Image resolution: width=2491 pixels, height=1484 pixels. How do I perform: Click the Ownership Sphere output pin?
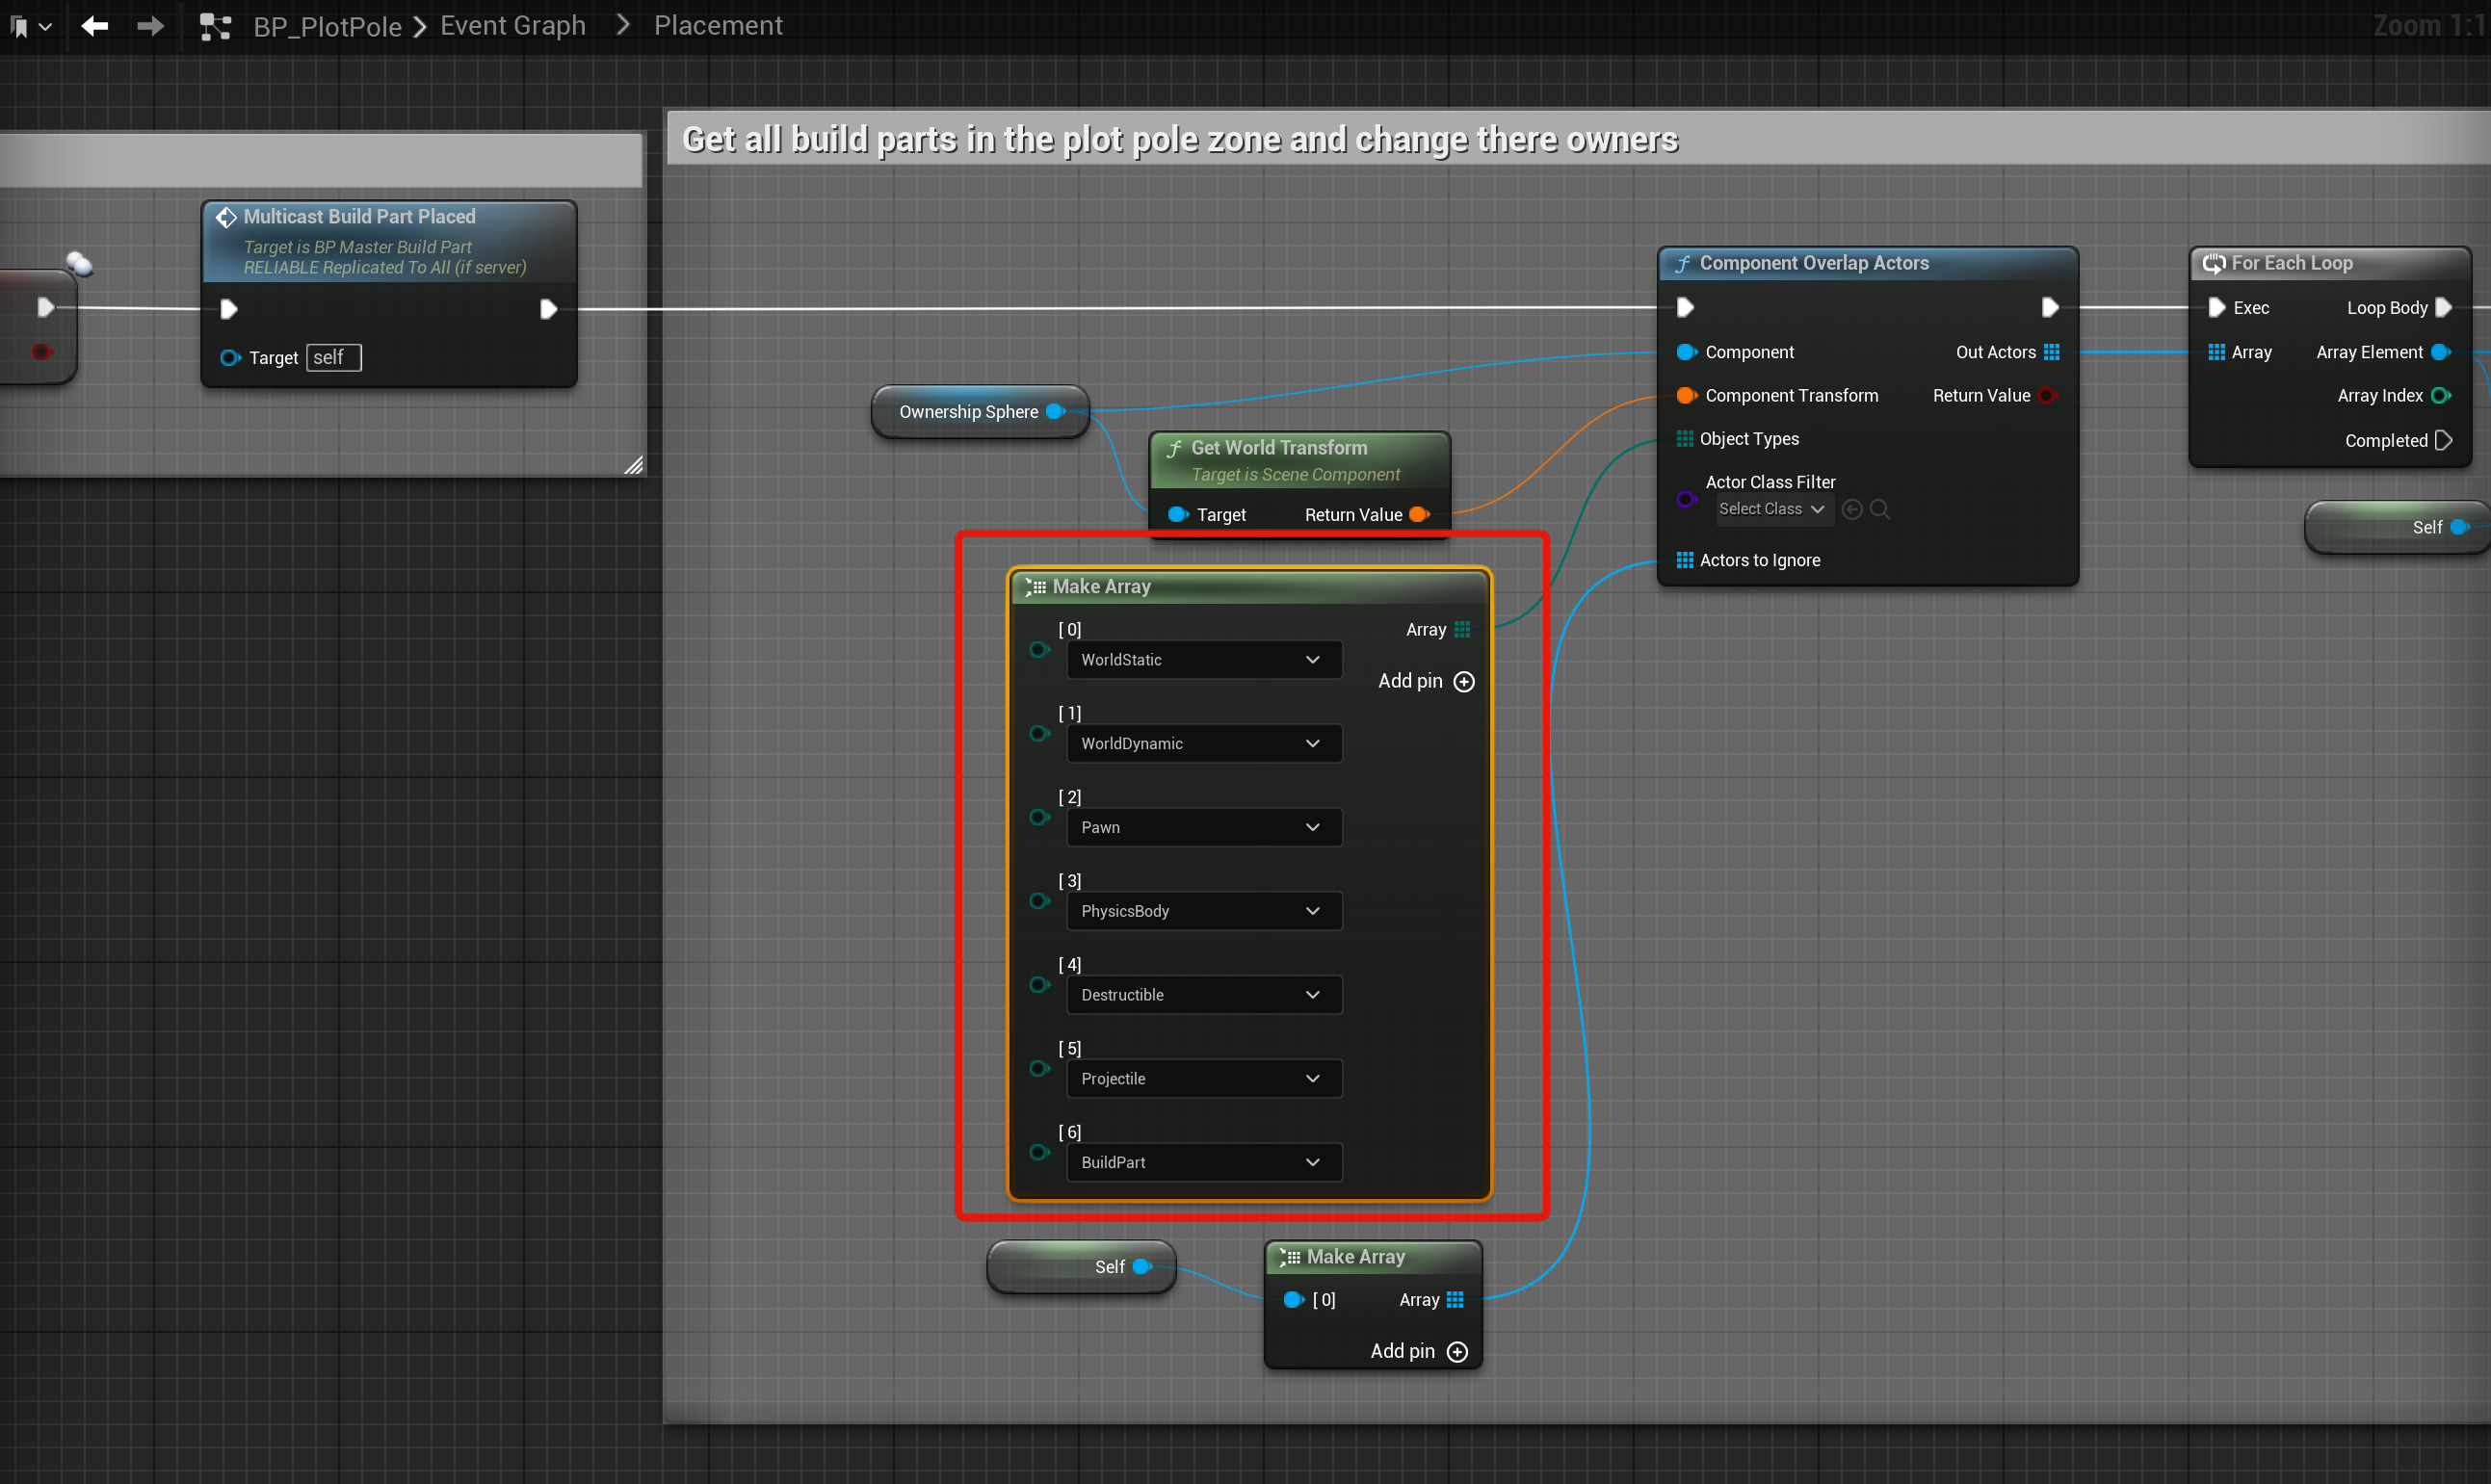tap(1054, 412)
